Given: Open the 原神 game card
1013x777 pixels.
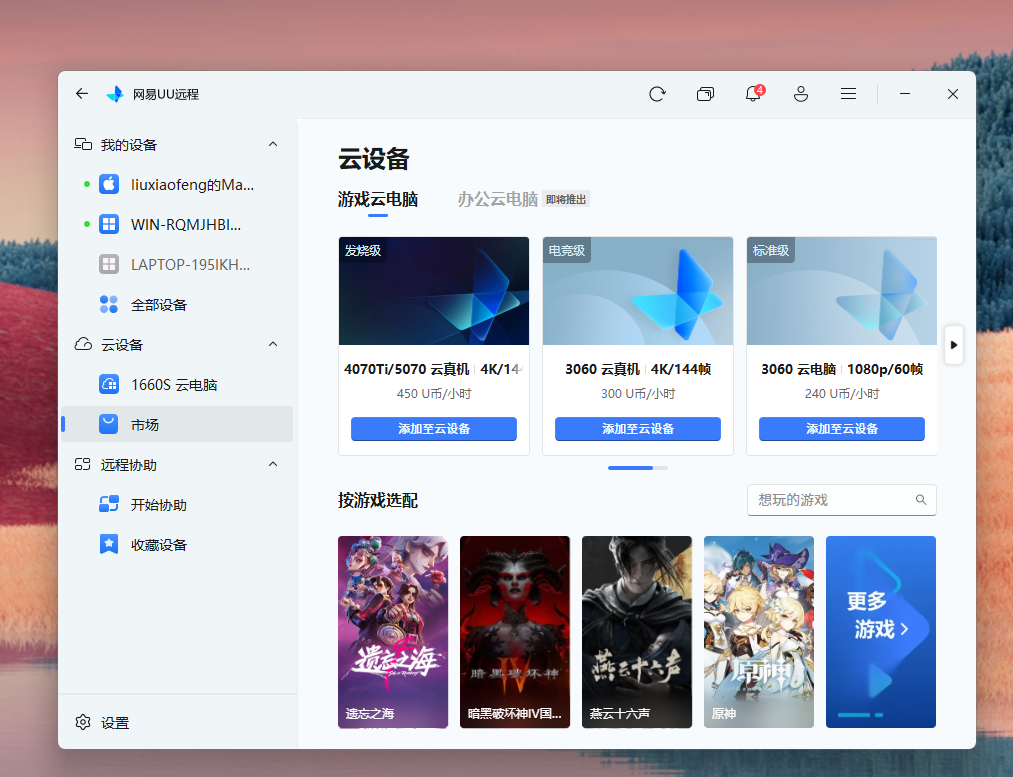Looking at the screenshot, I should point(759,632).
